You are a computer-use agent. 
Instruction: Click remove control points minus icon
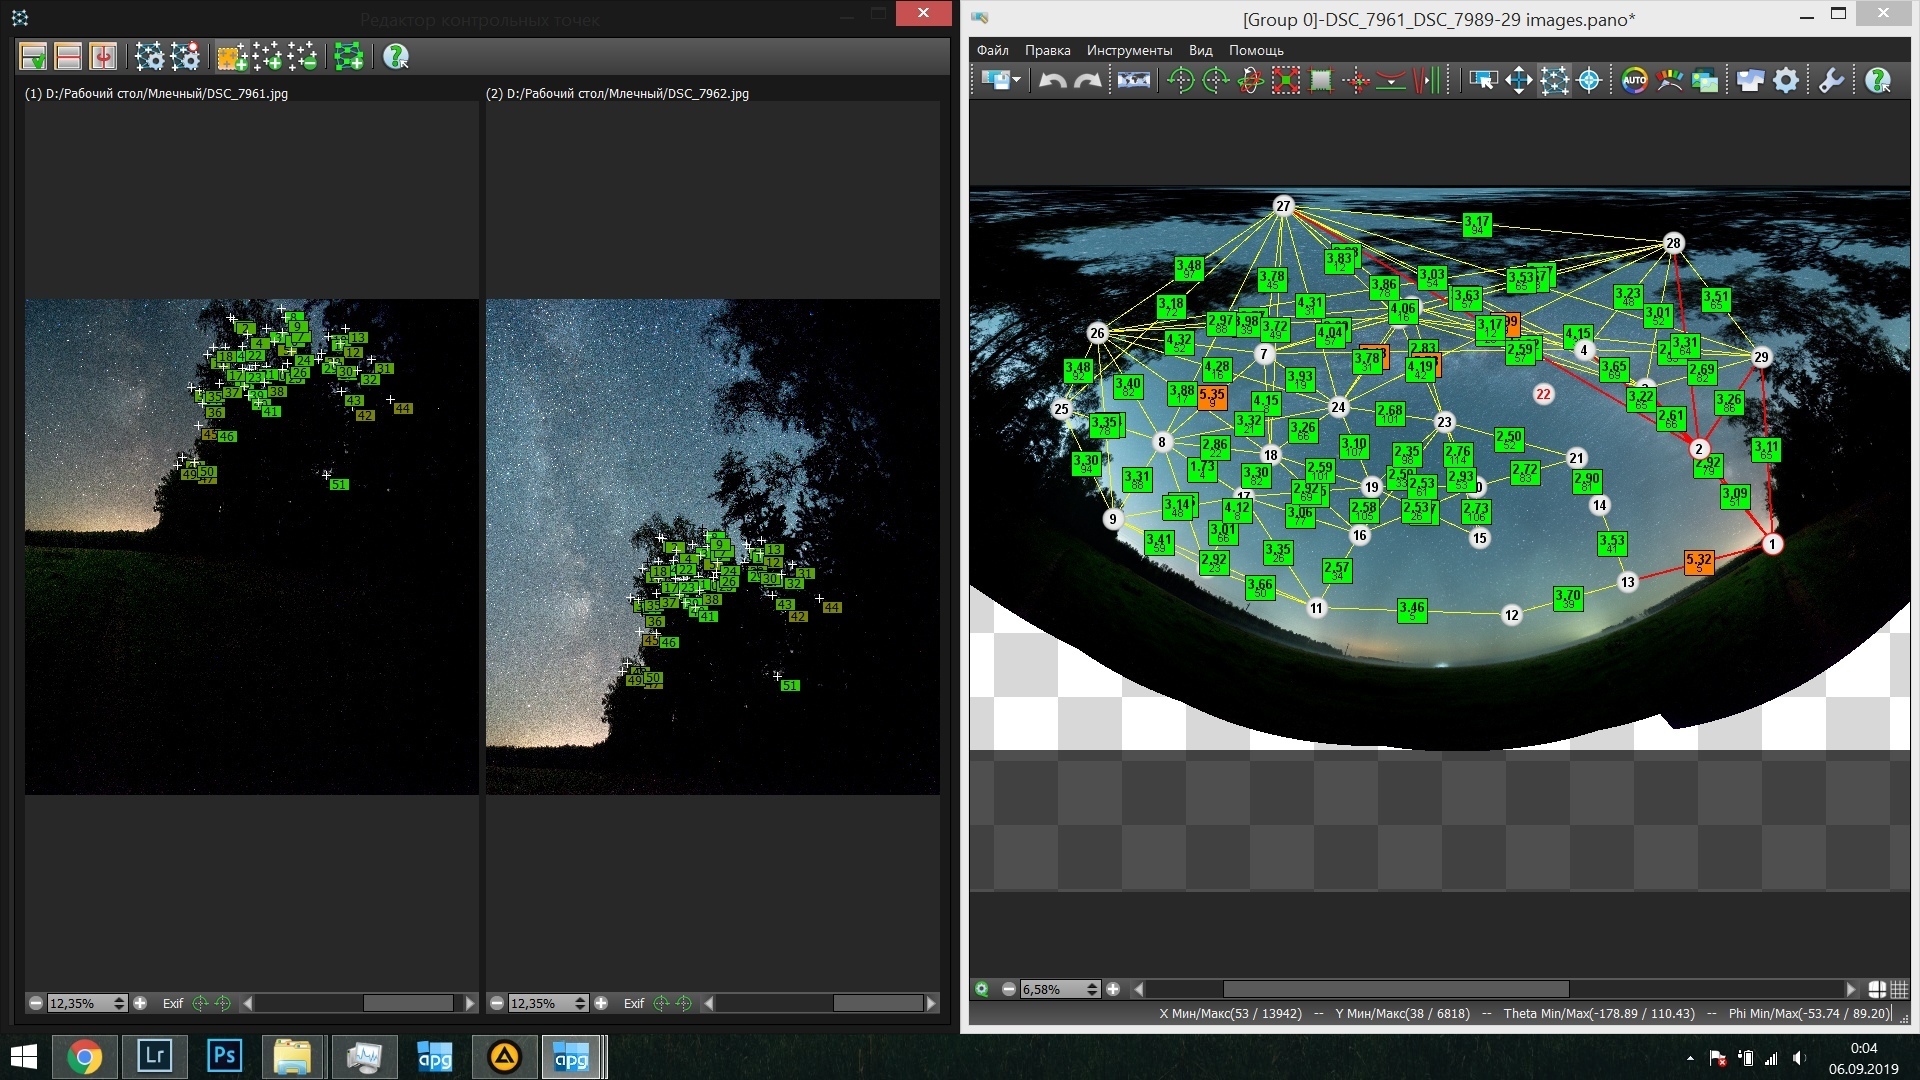coord(304,57)
